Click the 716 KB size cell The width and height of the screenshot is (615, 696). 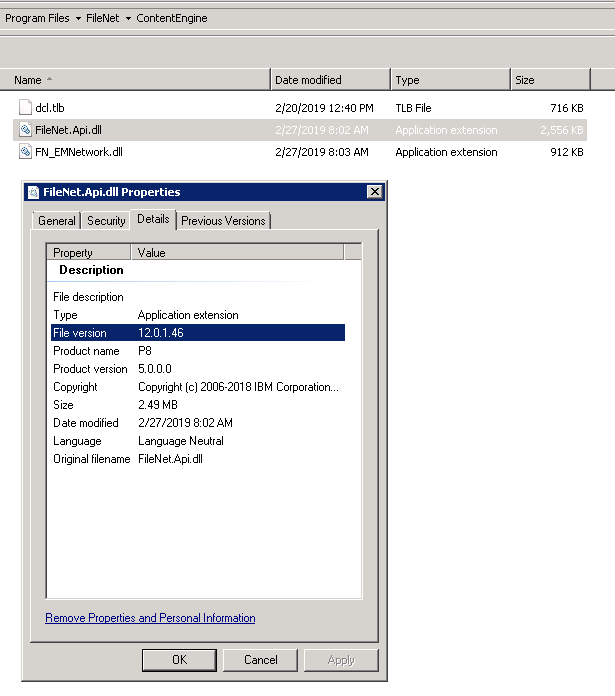coord(567,108)
